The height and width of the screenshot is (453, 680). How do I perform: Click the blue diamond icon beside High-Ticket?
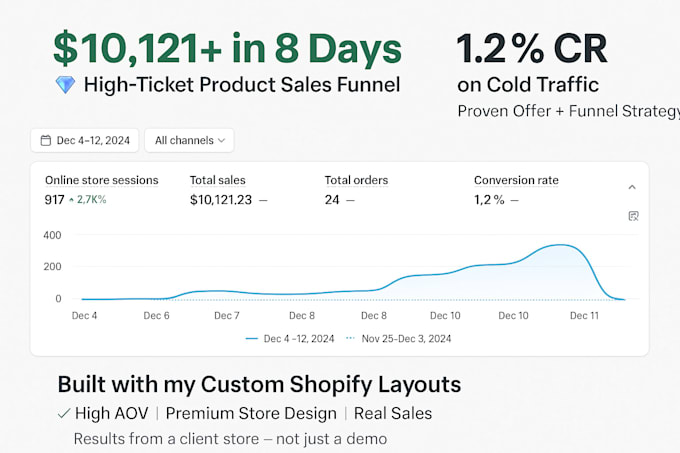pos(64,86)
